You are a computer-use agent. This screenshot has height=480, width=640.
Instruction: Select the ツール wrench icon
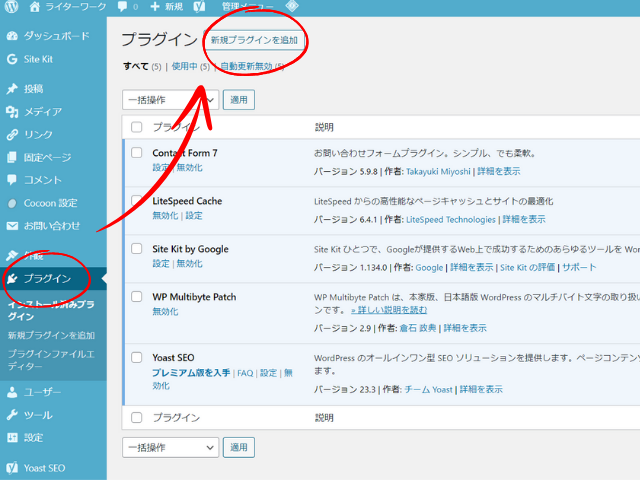click(x=11, y=415)
